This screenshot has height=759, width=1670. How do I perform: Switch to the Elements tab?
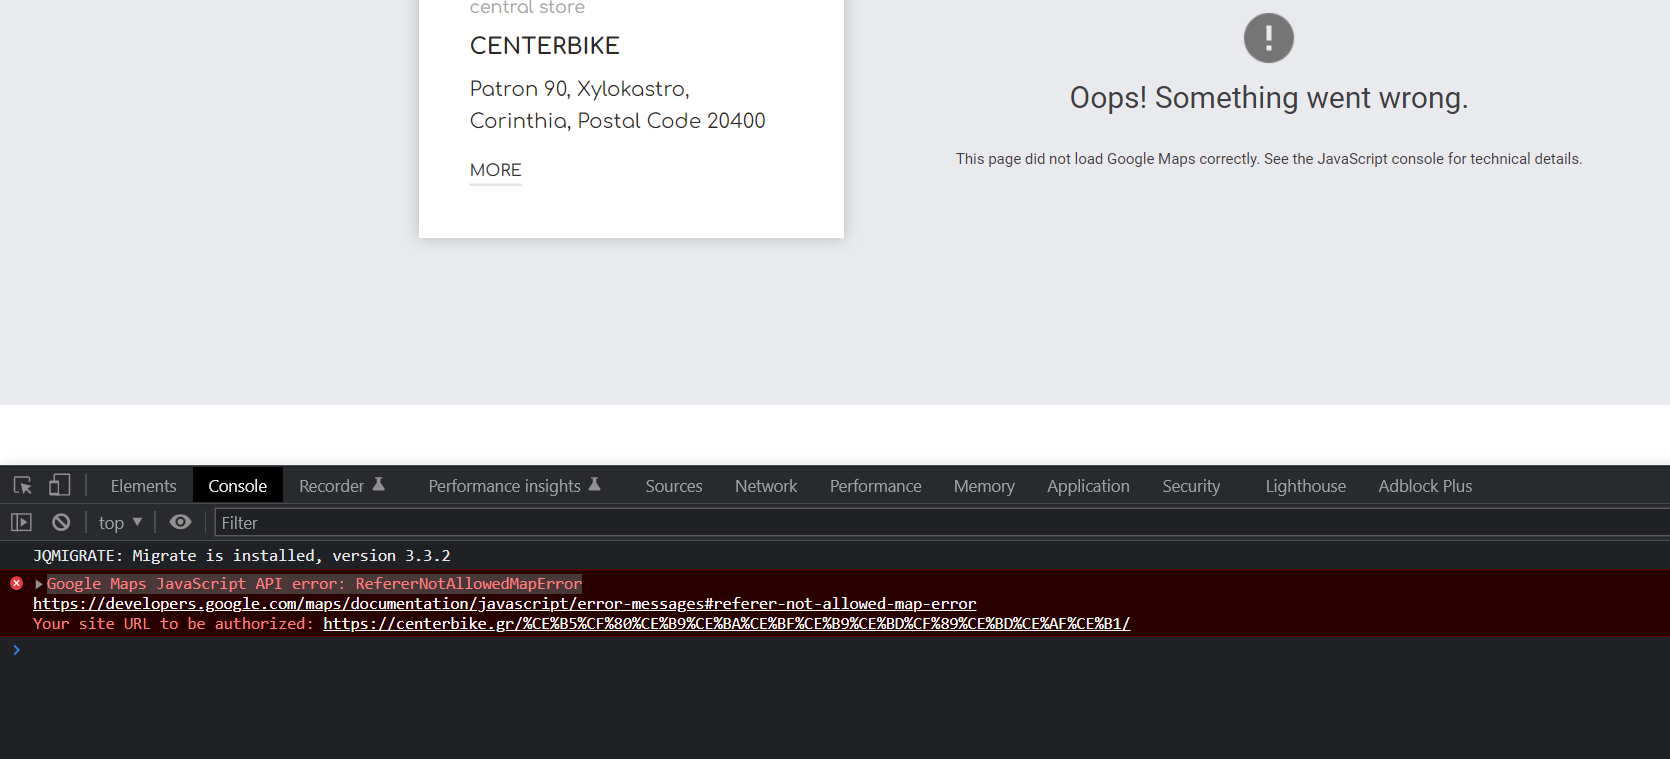coord(143,486)
